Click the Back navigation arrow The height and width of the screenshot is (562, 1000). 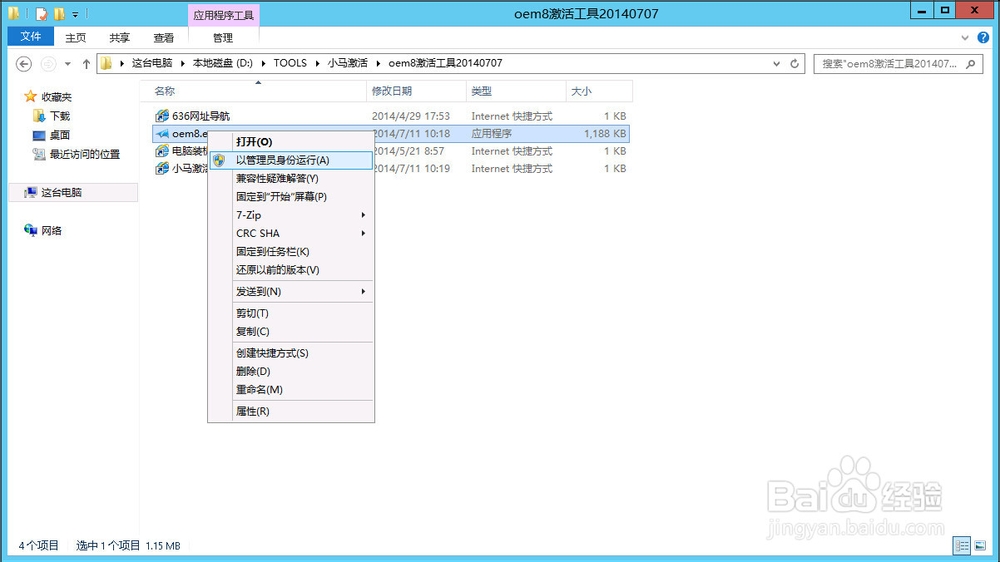coord(24,64)
